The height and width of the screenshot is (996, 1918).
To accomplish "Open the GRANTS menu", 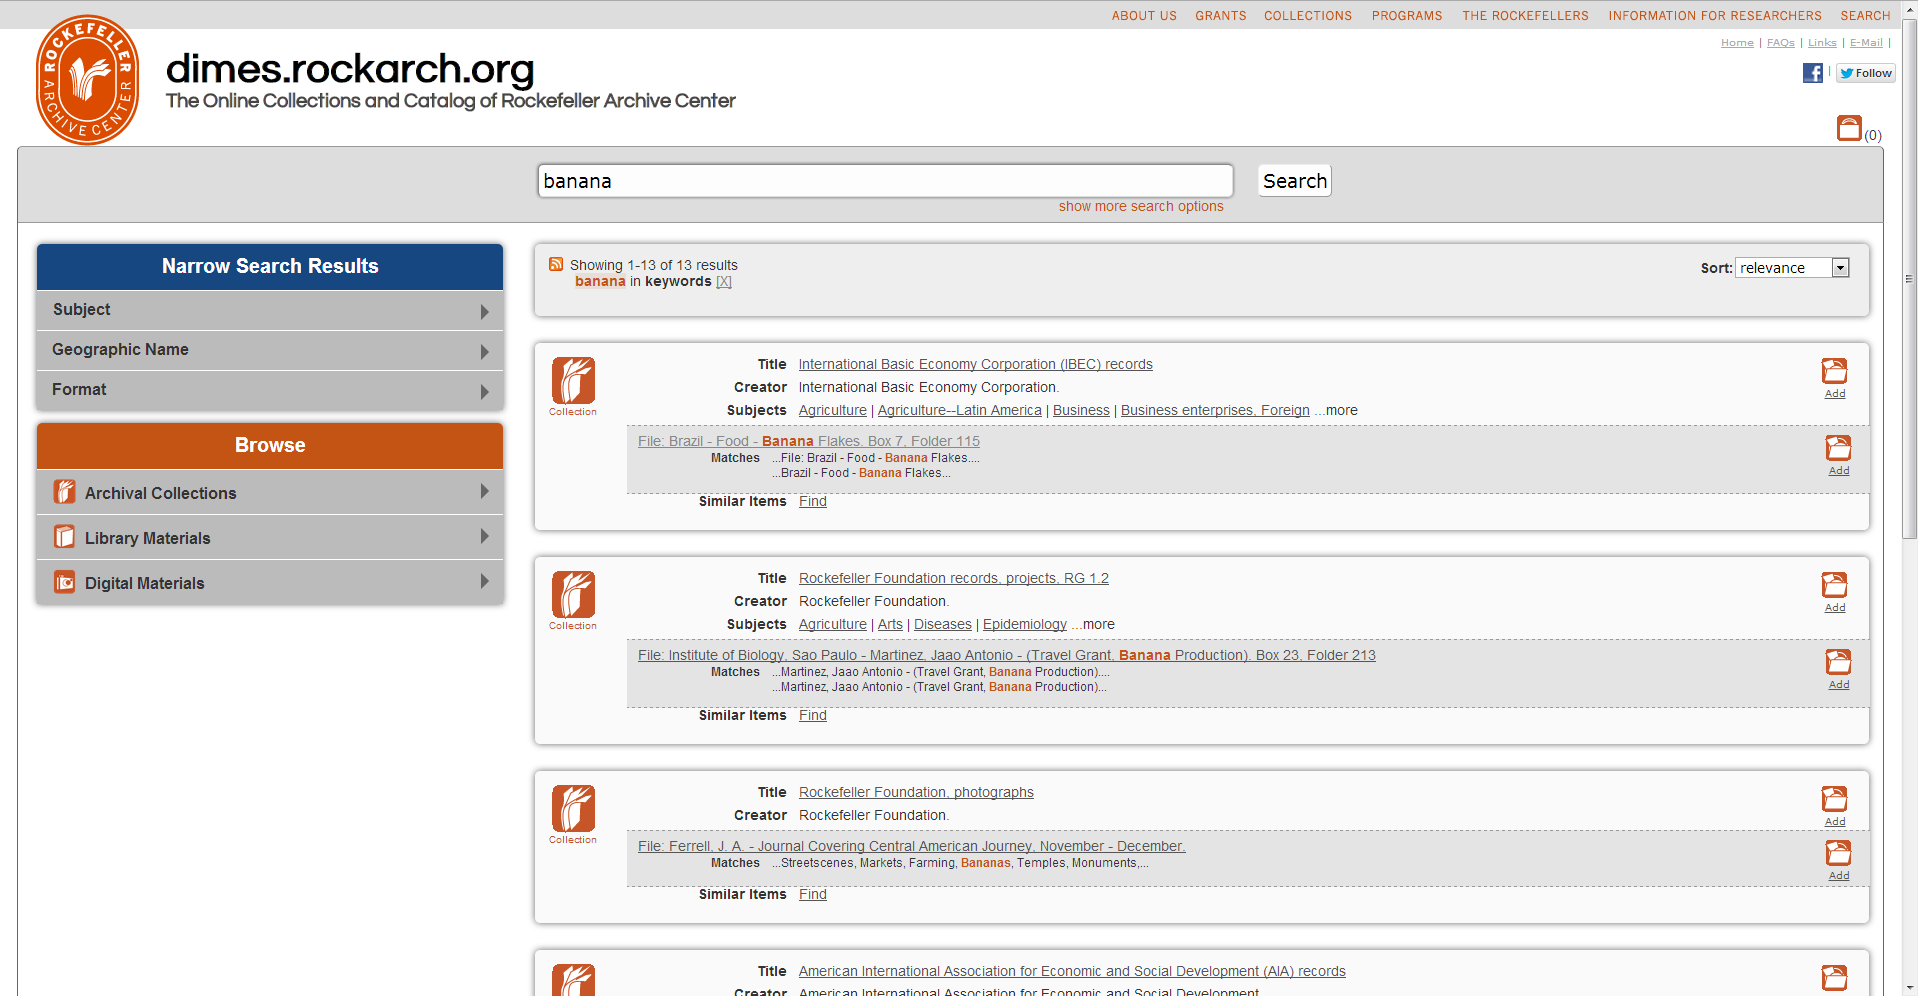I will (x=1220, y=16).
